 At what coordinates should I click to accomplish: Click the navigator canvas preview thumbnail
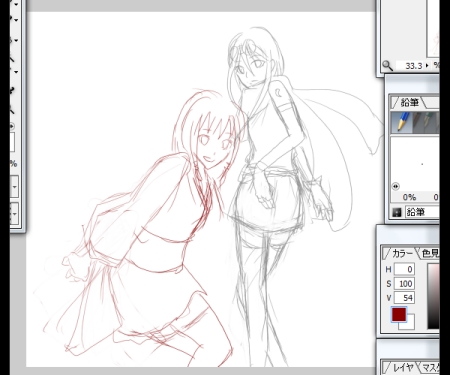[433, 28]
